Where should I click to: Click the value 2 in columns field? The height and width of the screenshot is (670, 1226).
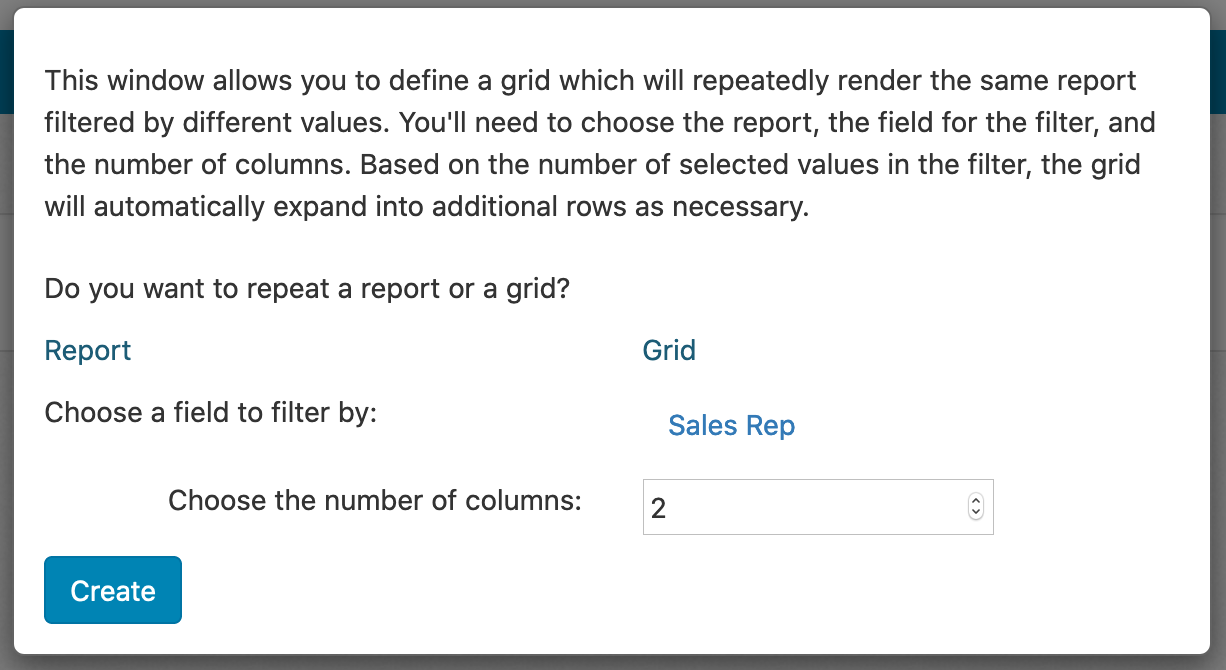point(659,509)
